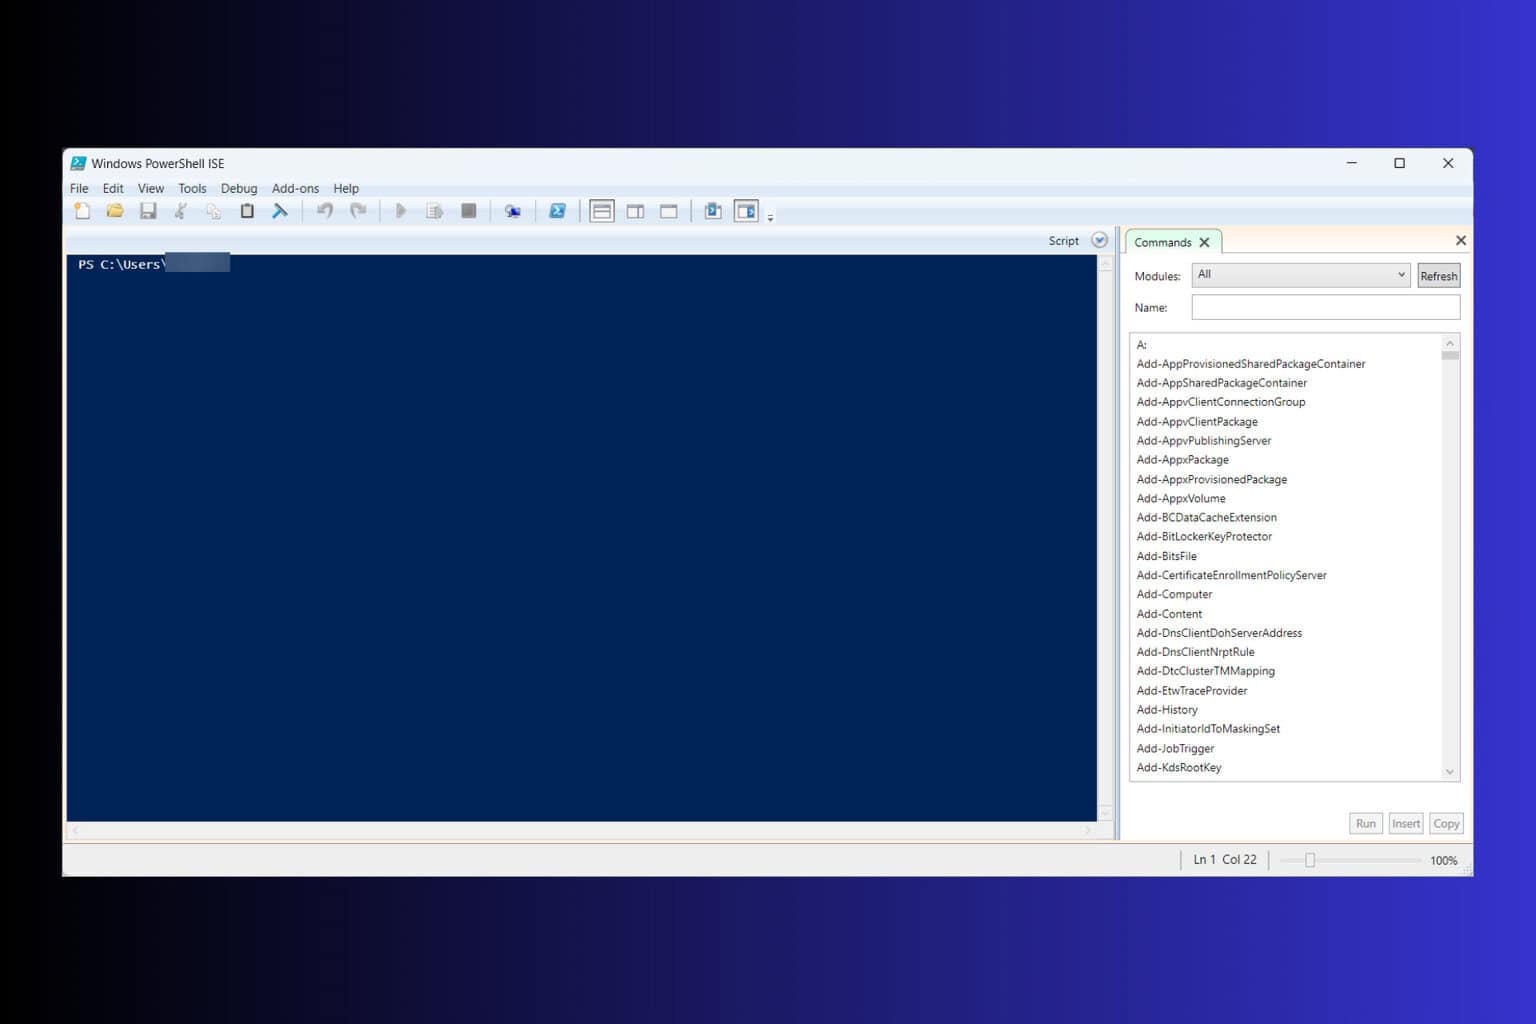
Task: Select Add-Computer command
Action: [x=1174, y=595]
